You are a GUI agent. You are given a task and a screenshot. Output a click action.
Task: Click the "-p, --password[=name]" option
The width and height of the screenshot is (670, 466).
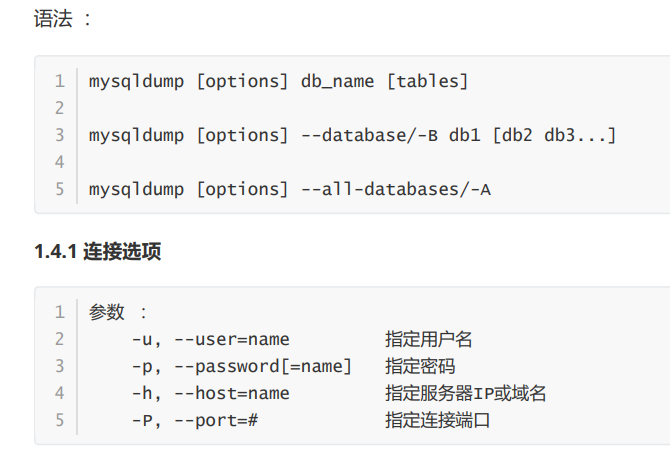coord(241,366)
